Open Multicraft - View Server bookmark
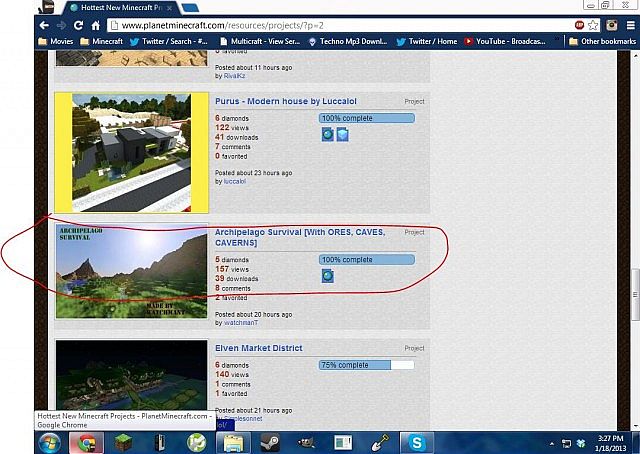This screenshot has width=640, height=454. (x=260, y=41)
